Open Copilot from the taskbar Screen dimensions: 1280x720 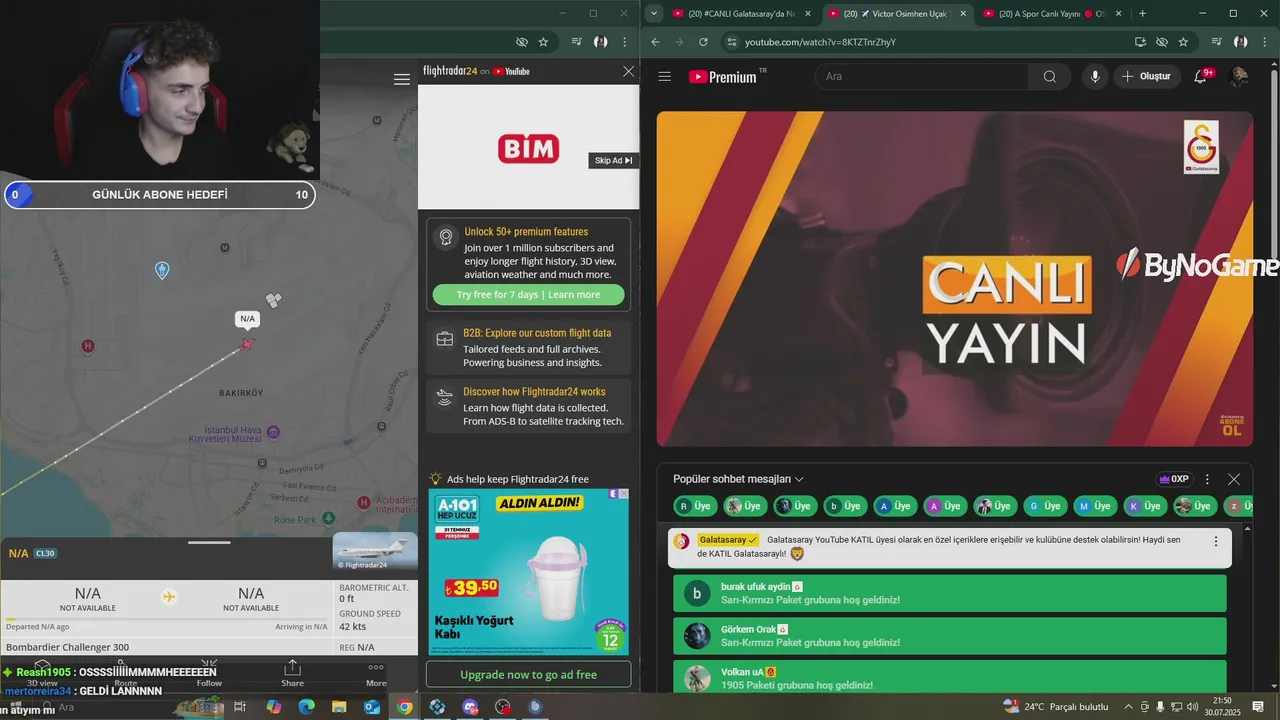(x=273, y=707)
